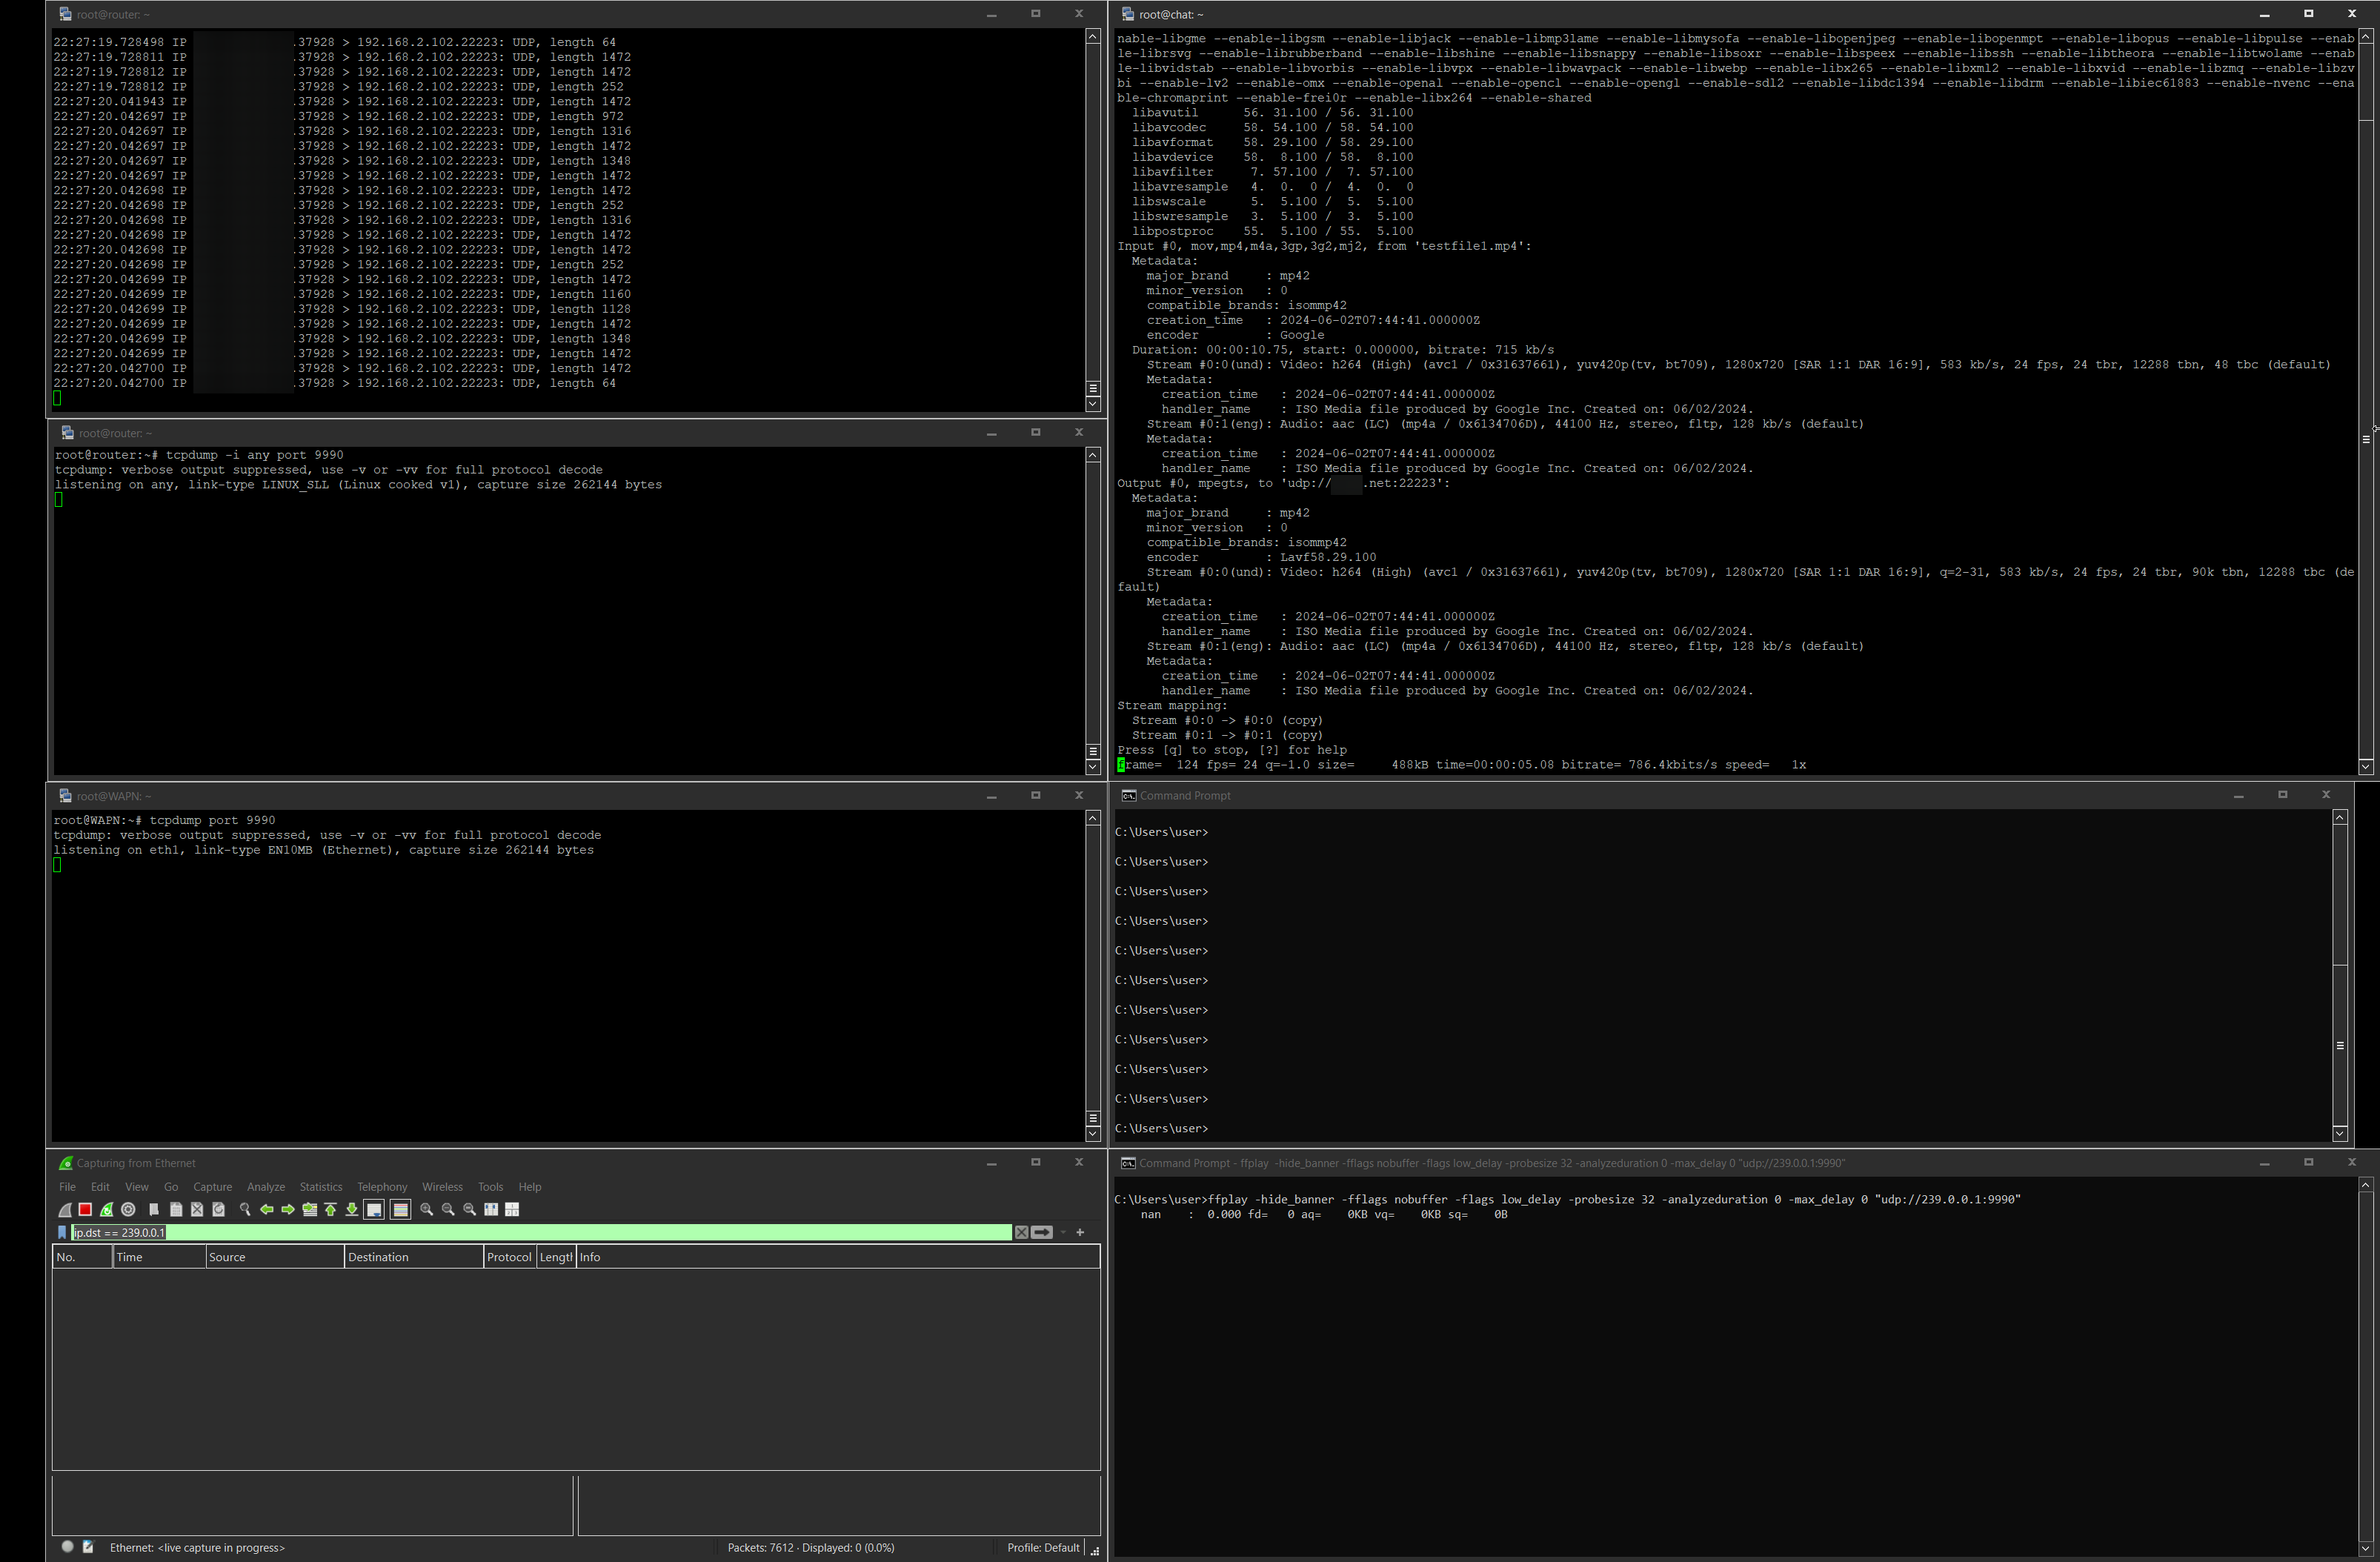Open the Wireshark Help menu
Viewport: 2380px width, 1562px height.
tap(530, 1186)
